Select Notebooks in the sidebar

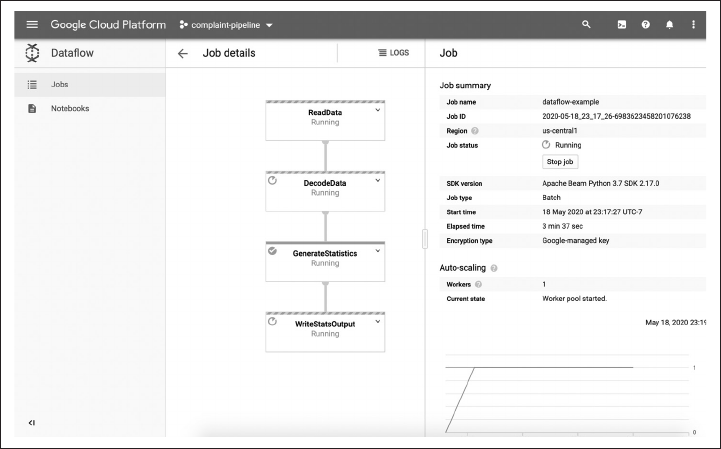pos(90,109)
